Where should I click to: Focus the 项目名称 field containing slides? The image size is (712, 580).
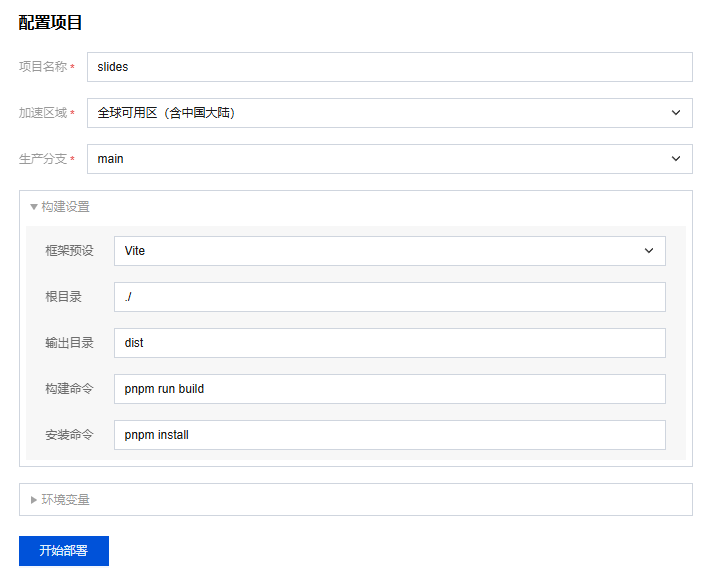pyautogui.click(x=389, y=67)
